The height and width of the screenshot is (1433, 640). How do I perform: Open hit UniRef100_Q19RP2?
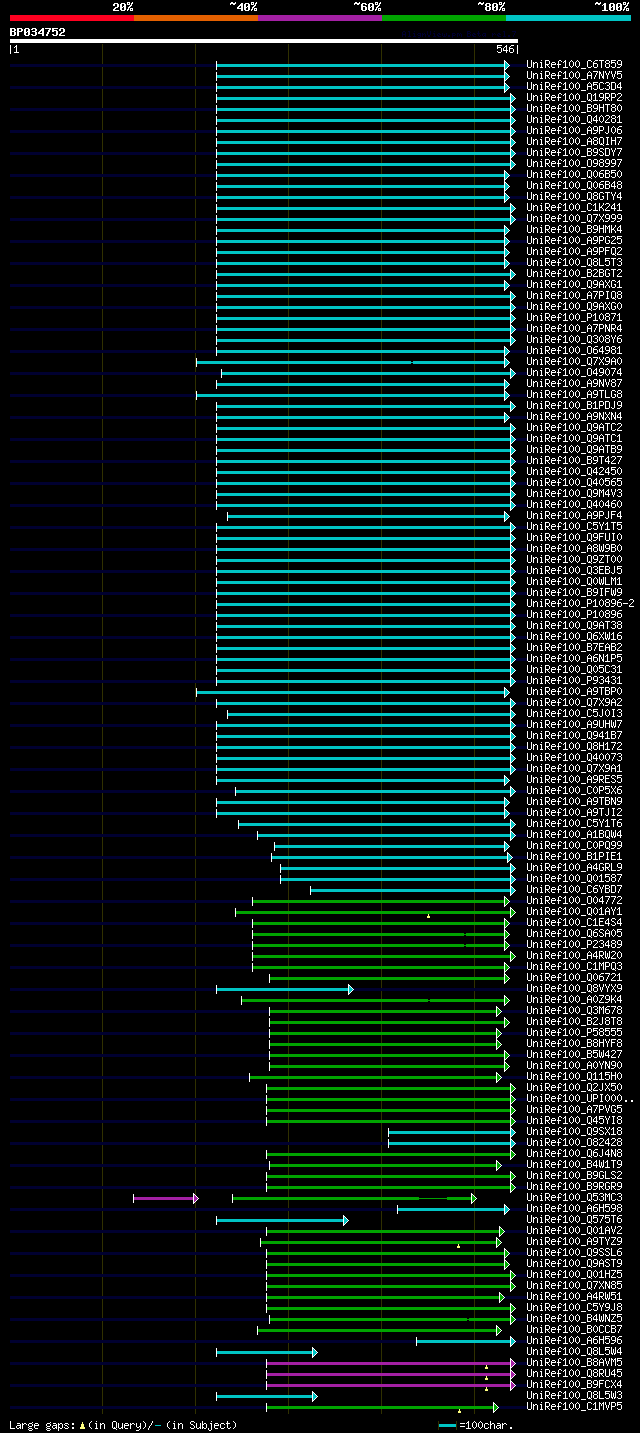point(574,98)
